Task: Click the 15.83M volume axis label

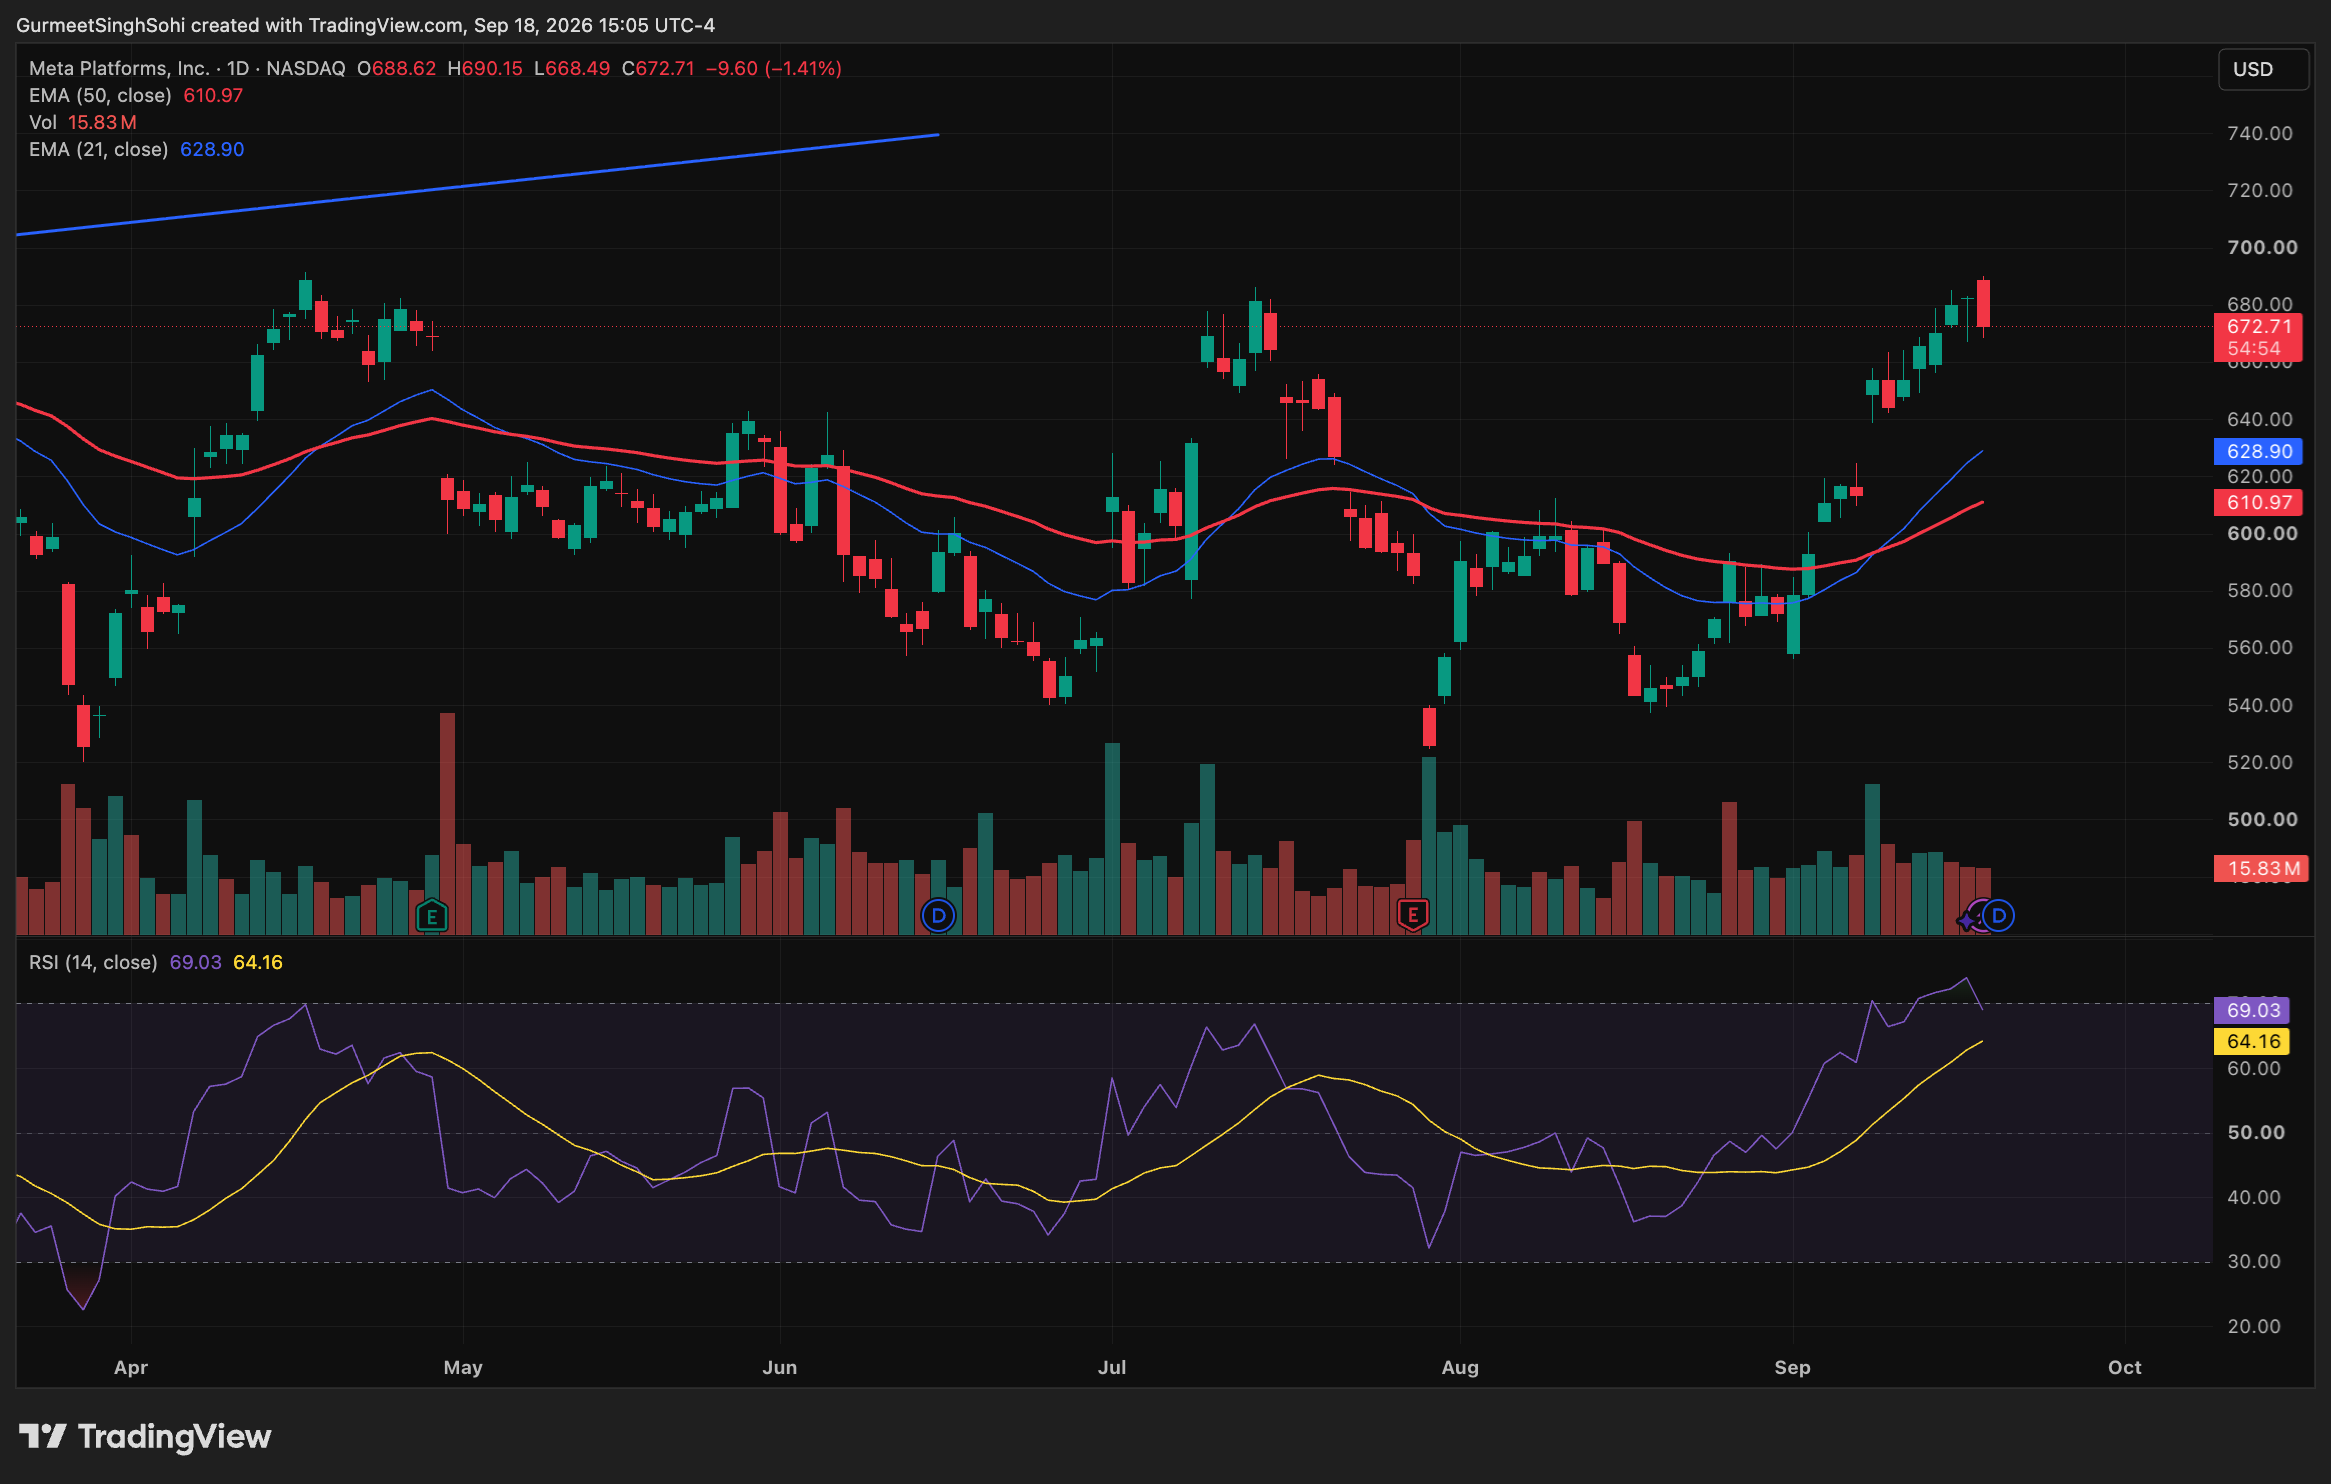Action: 2260,868
